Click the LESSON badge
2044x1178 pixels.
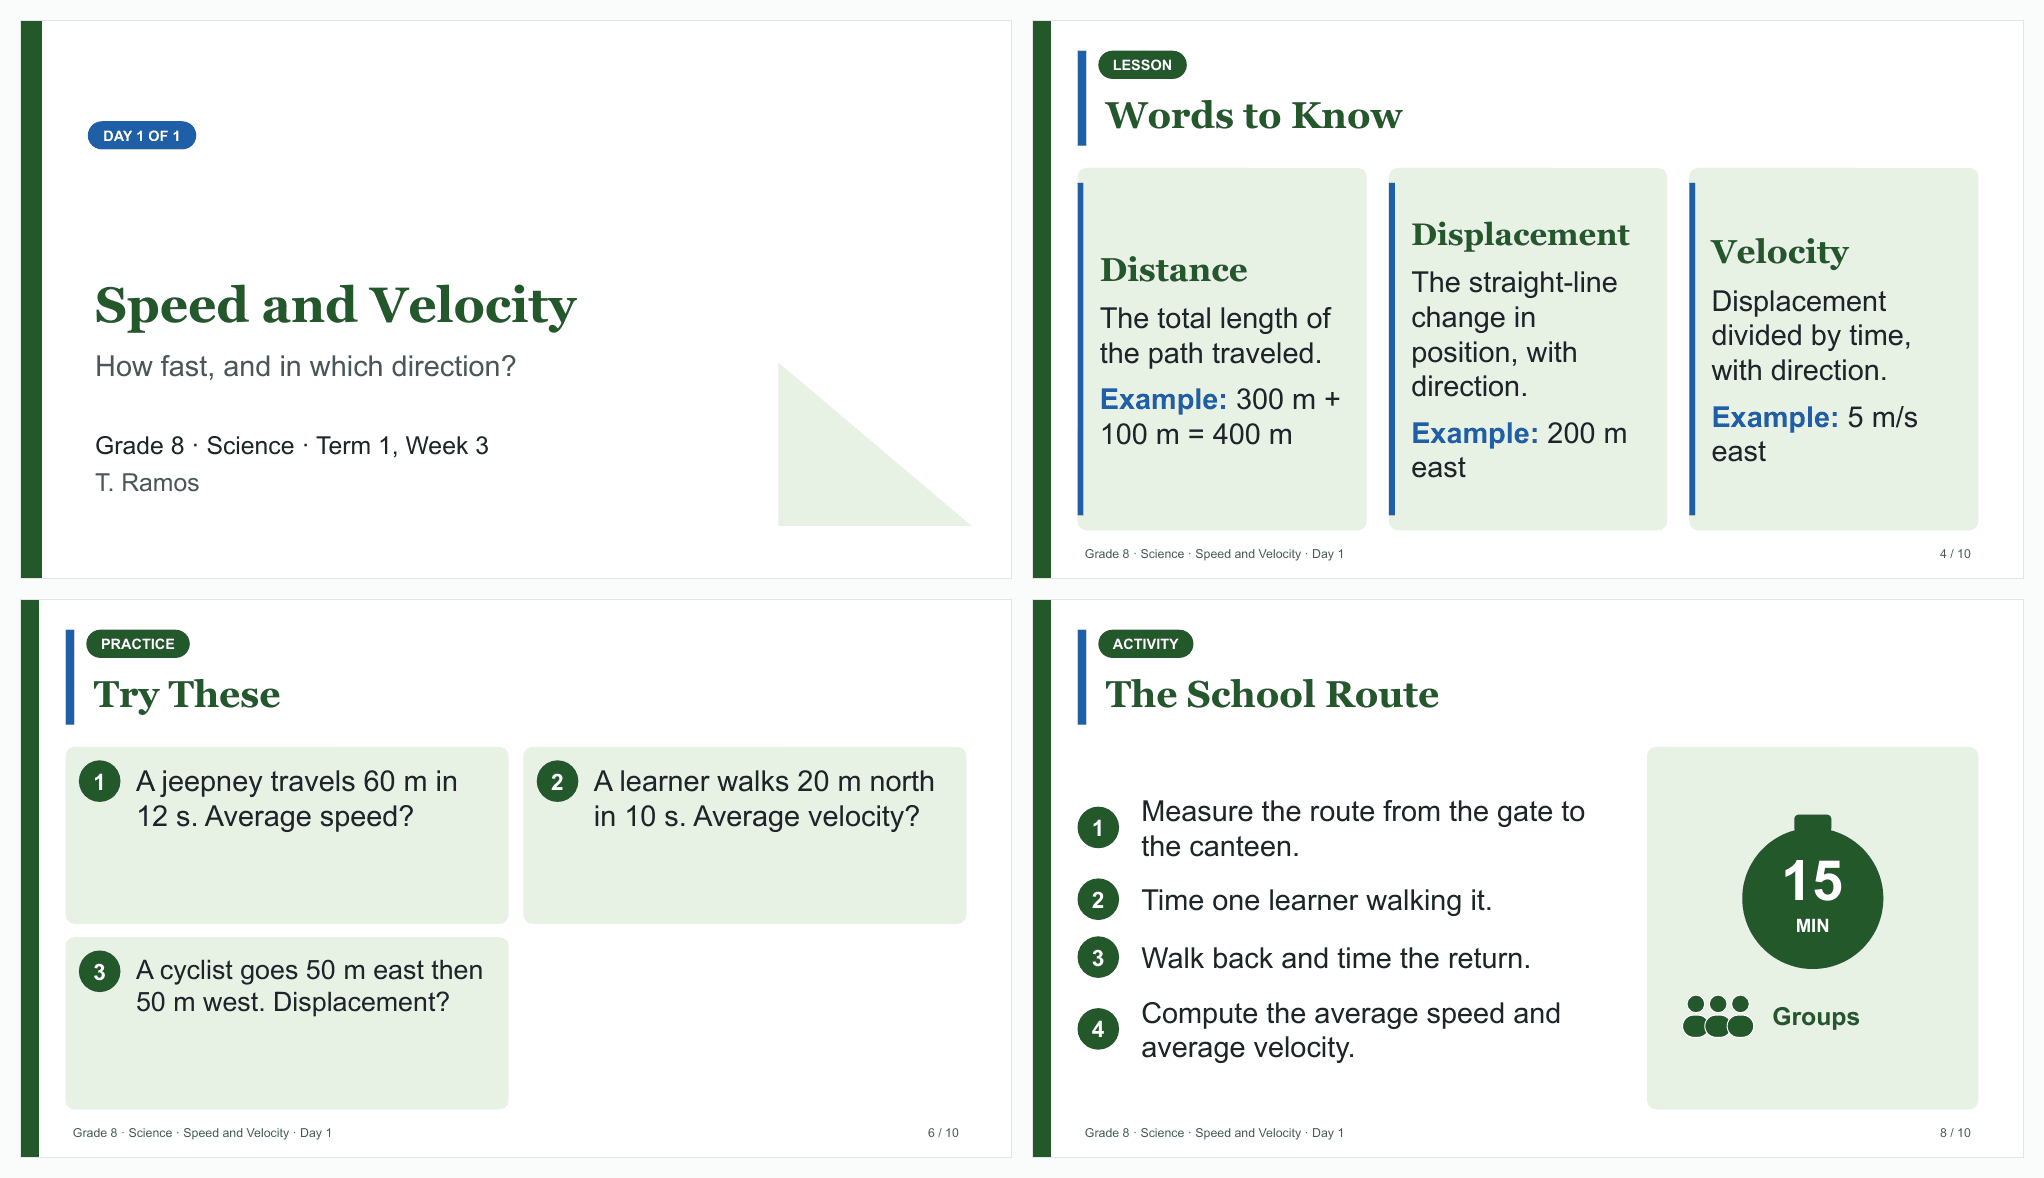tap(1142, 65)
